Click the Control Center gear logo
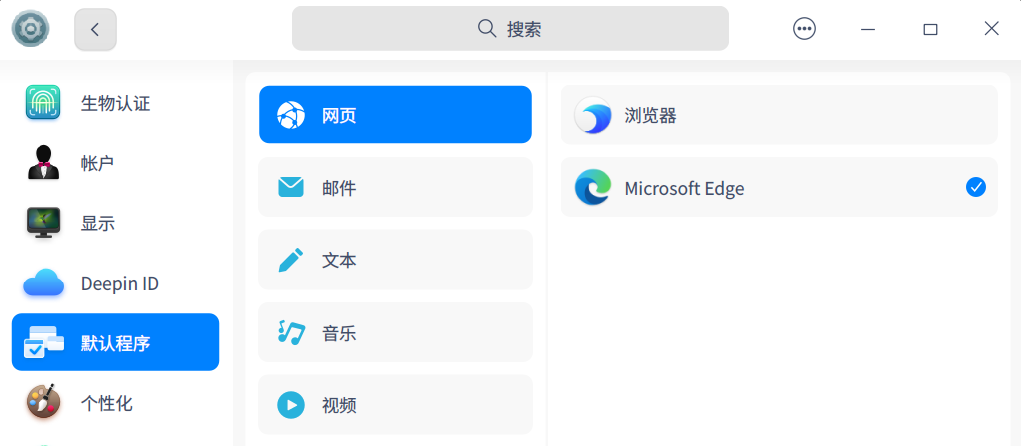 (30, 29)
